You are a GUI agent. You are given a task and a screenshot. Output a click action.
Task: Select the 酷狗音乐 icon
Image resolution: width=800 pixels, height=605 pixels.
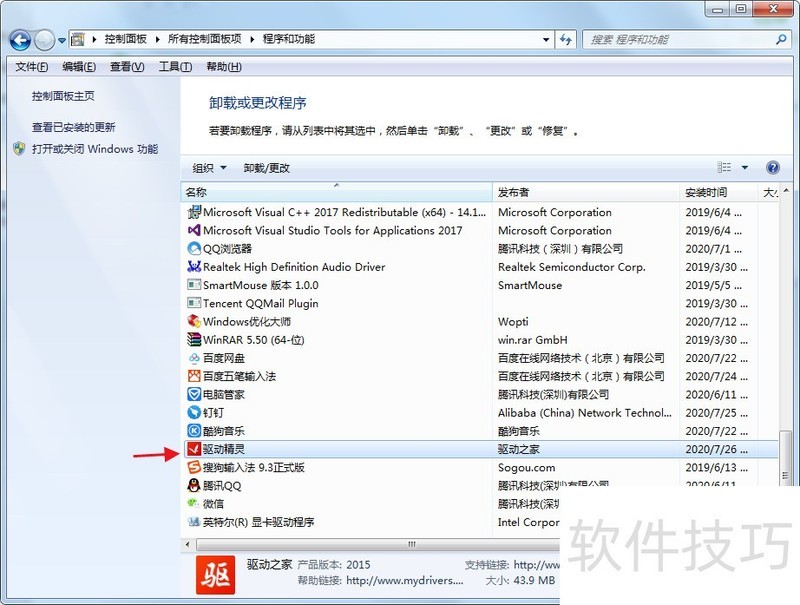tap(194, 431)
